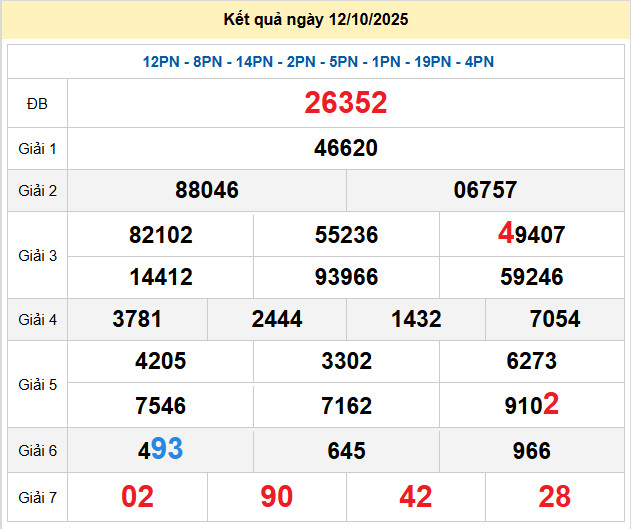Click the Giải 5 number 3302
The height and width of the screenshot is (529, 631).
coord(346,362)
